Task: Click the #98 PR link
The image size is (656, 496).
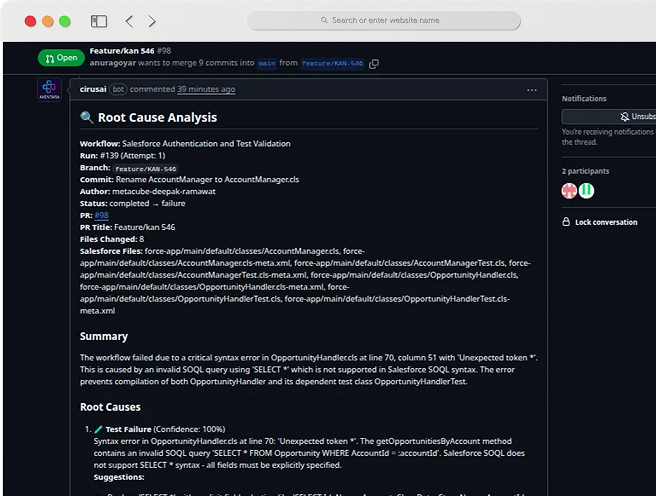Action: point(102,215)
